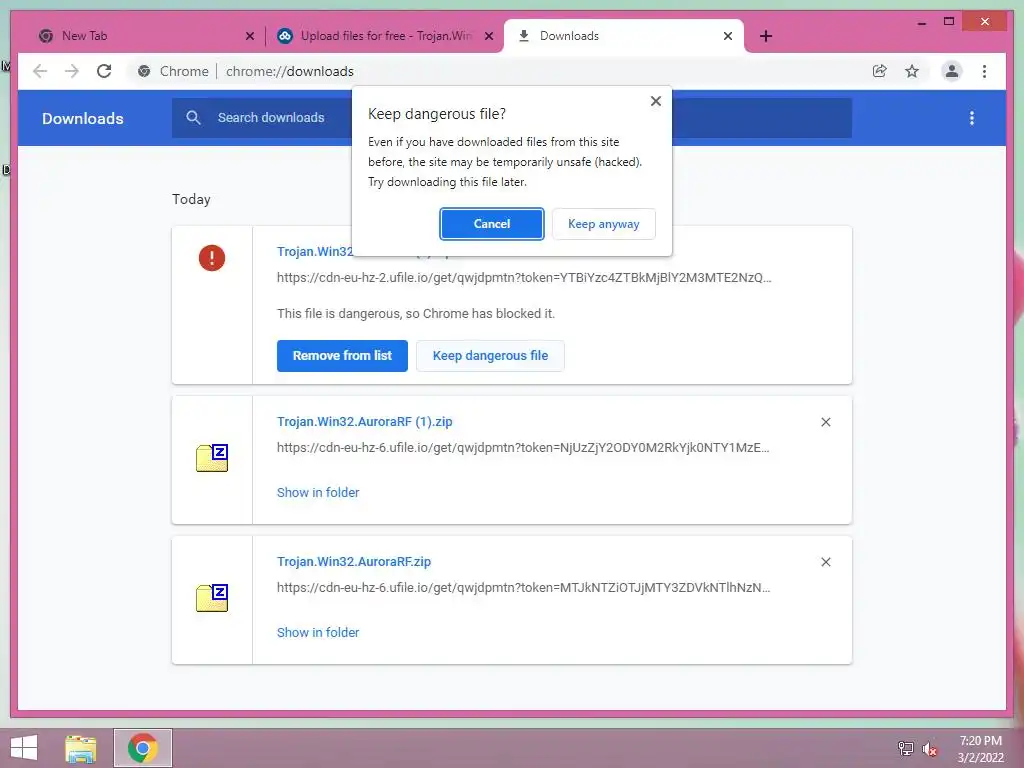
Task: Open the Chrome profile avatar
Action: coord(952,71)
